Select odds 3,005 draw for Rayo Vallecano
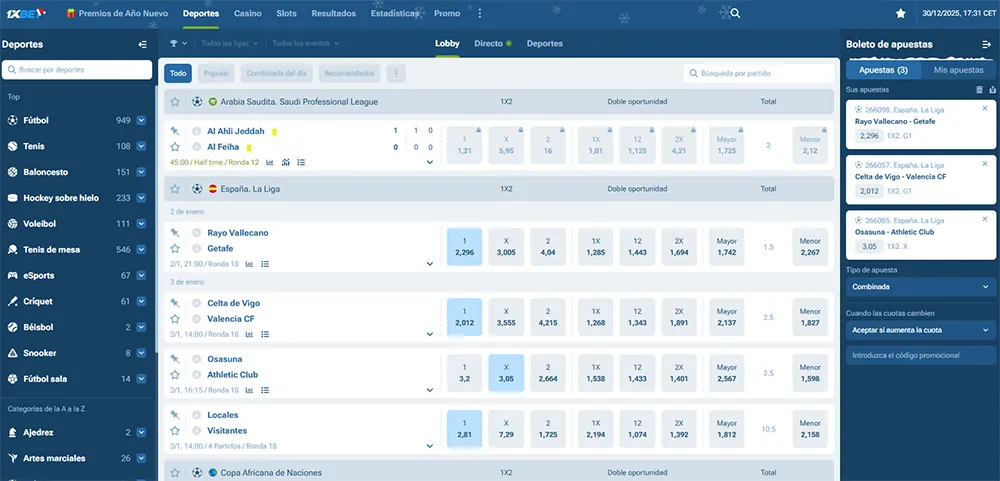This screenshot has width=1000, height=481. click(x=506, y=247)
